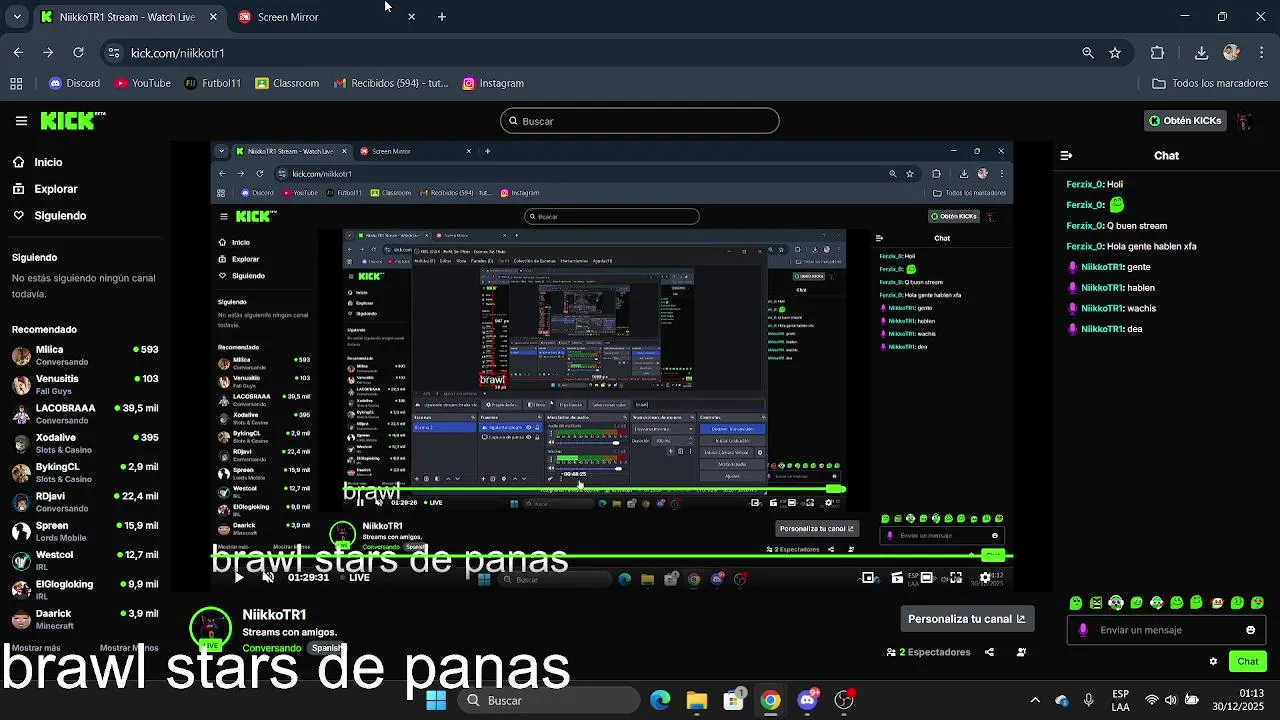Open the Discord bookmark
The height and width of the screenshot is (720, 1280).
tap(75, 83)
